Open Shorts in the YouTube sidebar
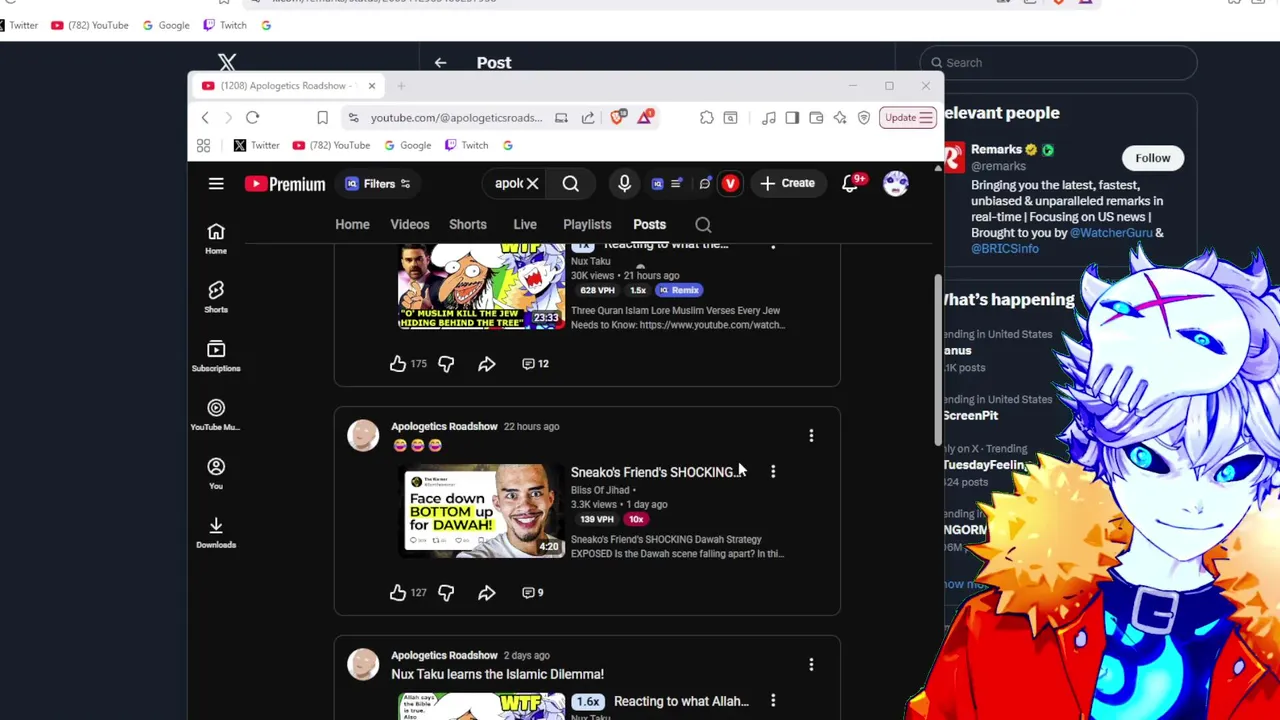The image size is (1280, 720). [216, 298]
